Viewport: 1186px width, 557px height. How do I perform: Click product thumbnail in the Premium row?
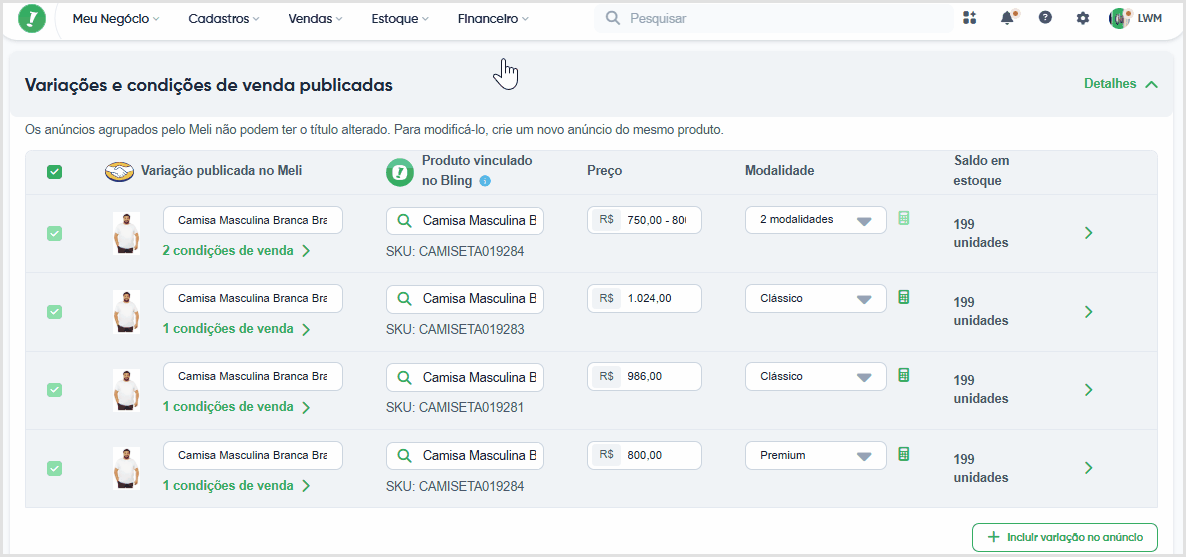[x=126, y=468]
